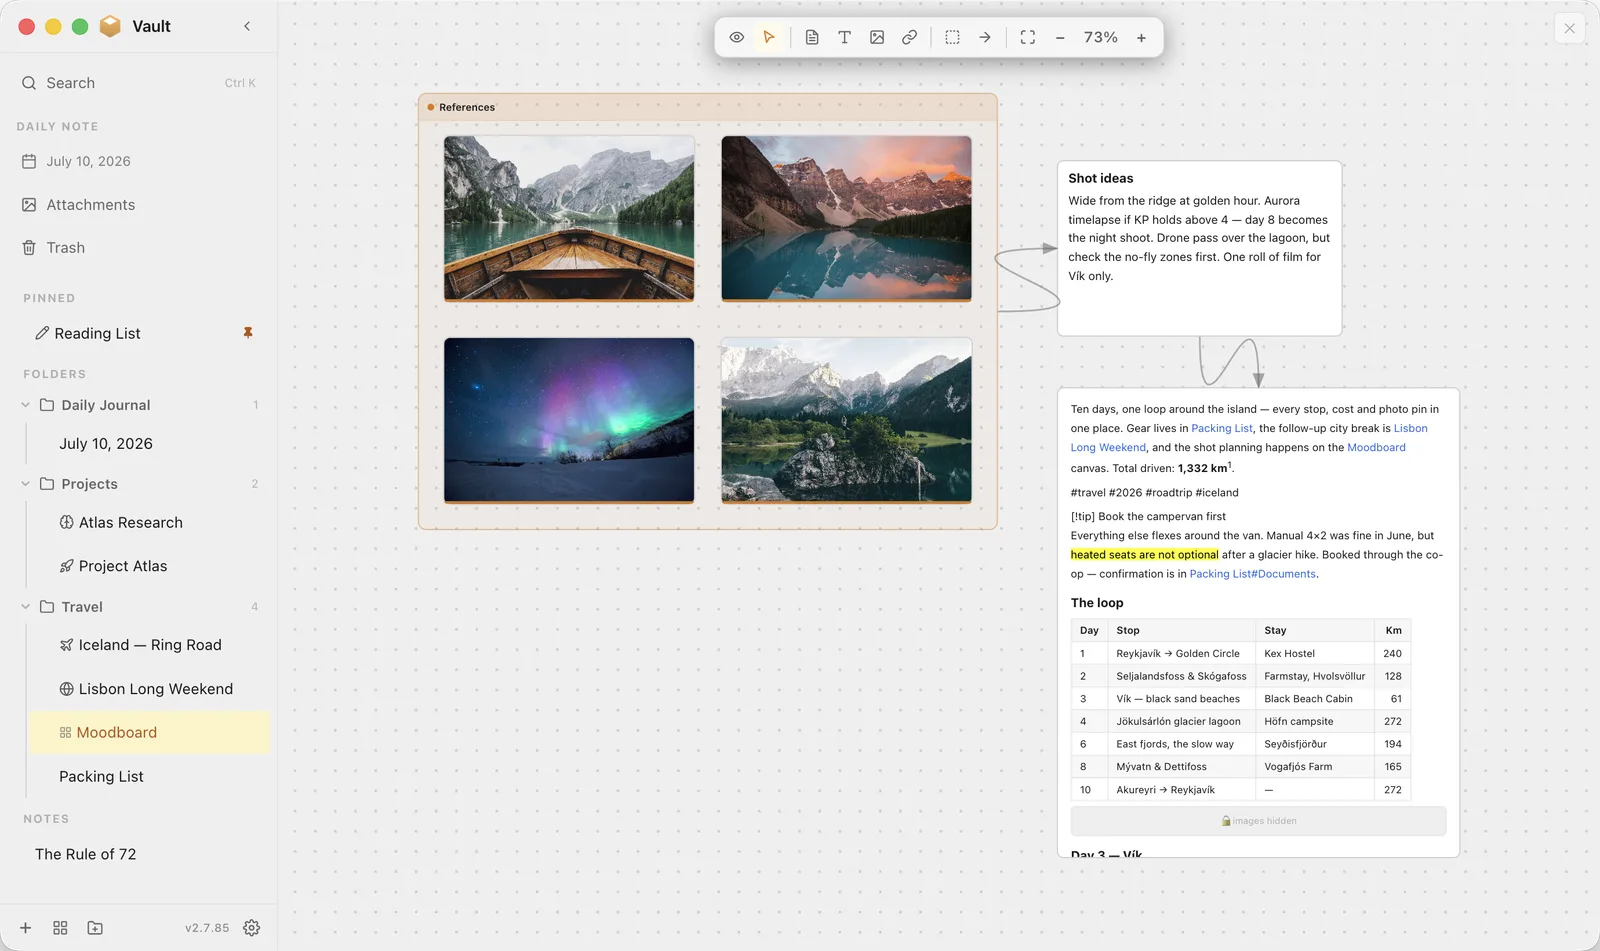Unpin Reading List with the pin icon
The height and width of the screenshot is (951, 1600).
point(248,333)
